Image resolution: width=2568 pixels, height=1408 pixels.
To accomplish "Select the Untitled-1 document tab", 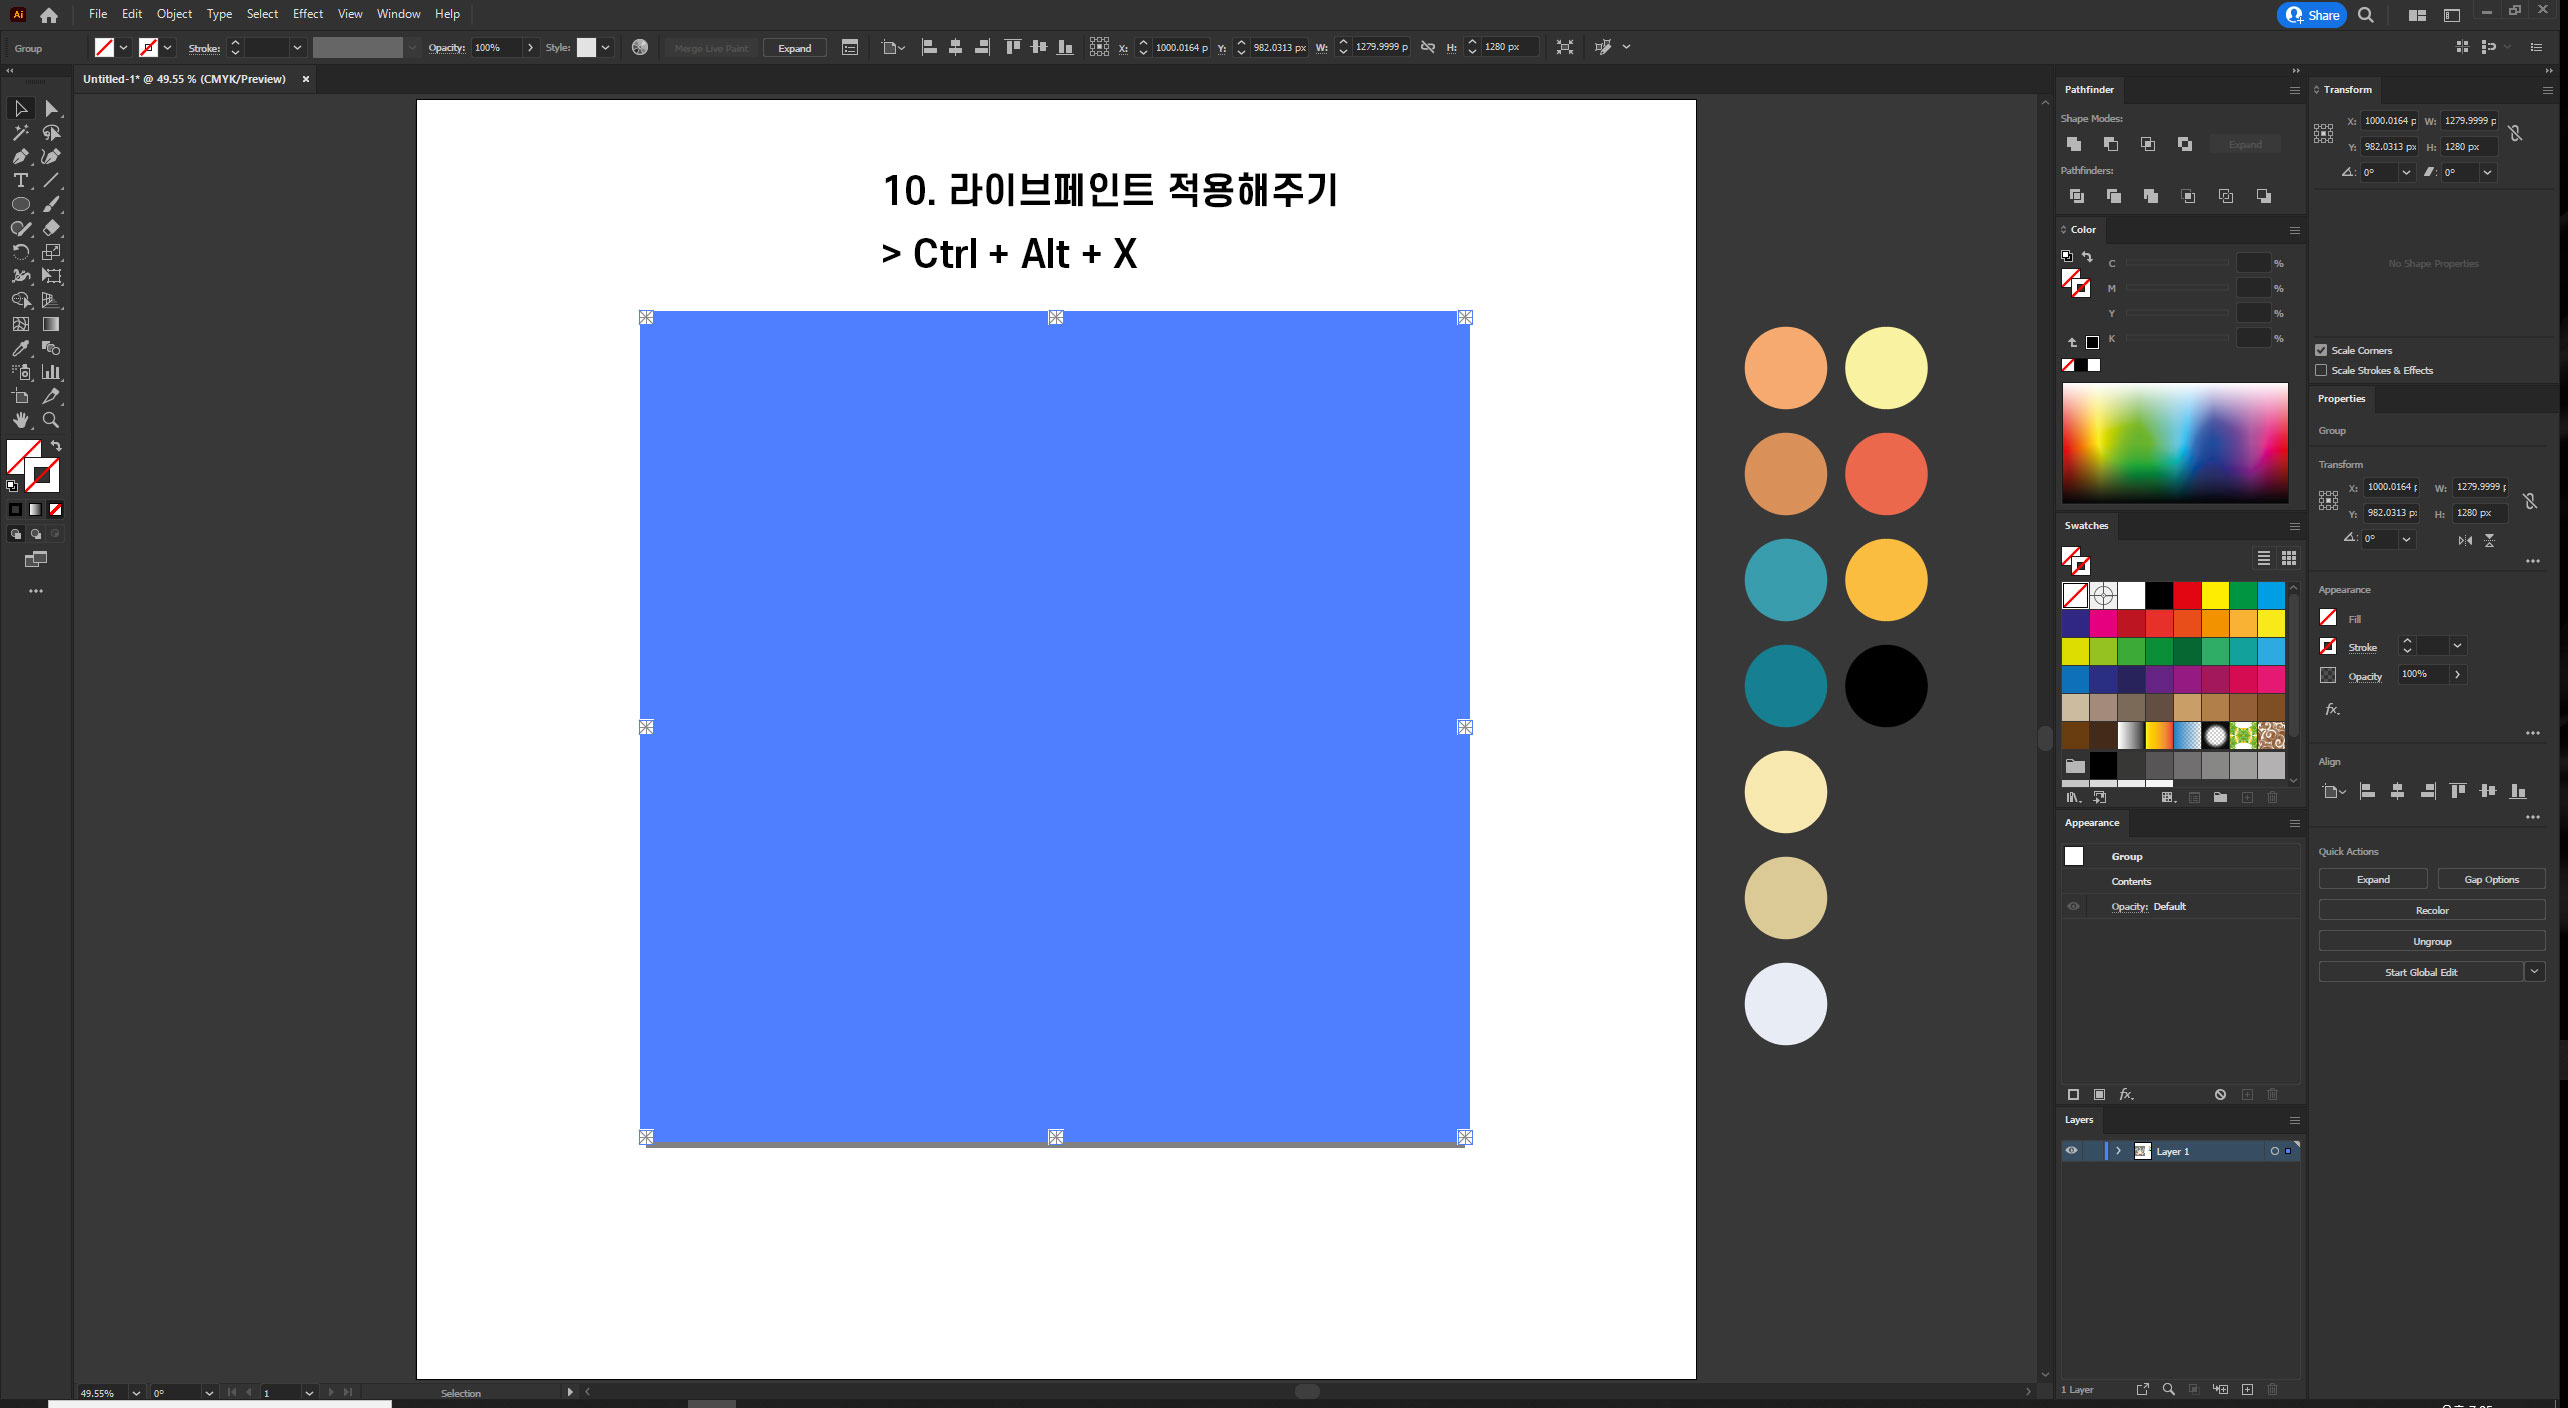I will 184,79.
